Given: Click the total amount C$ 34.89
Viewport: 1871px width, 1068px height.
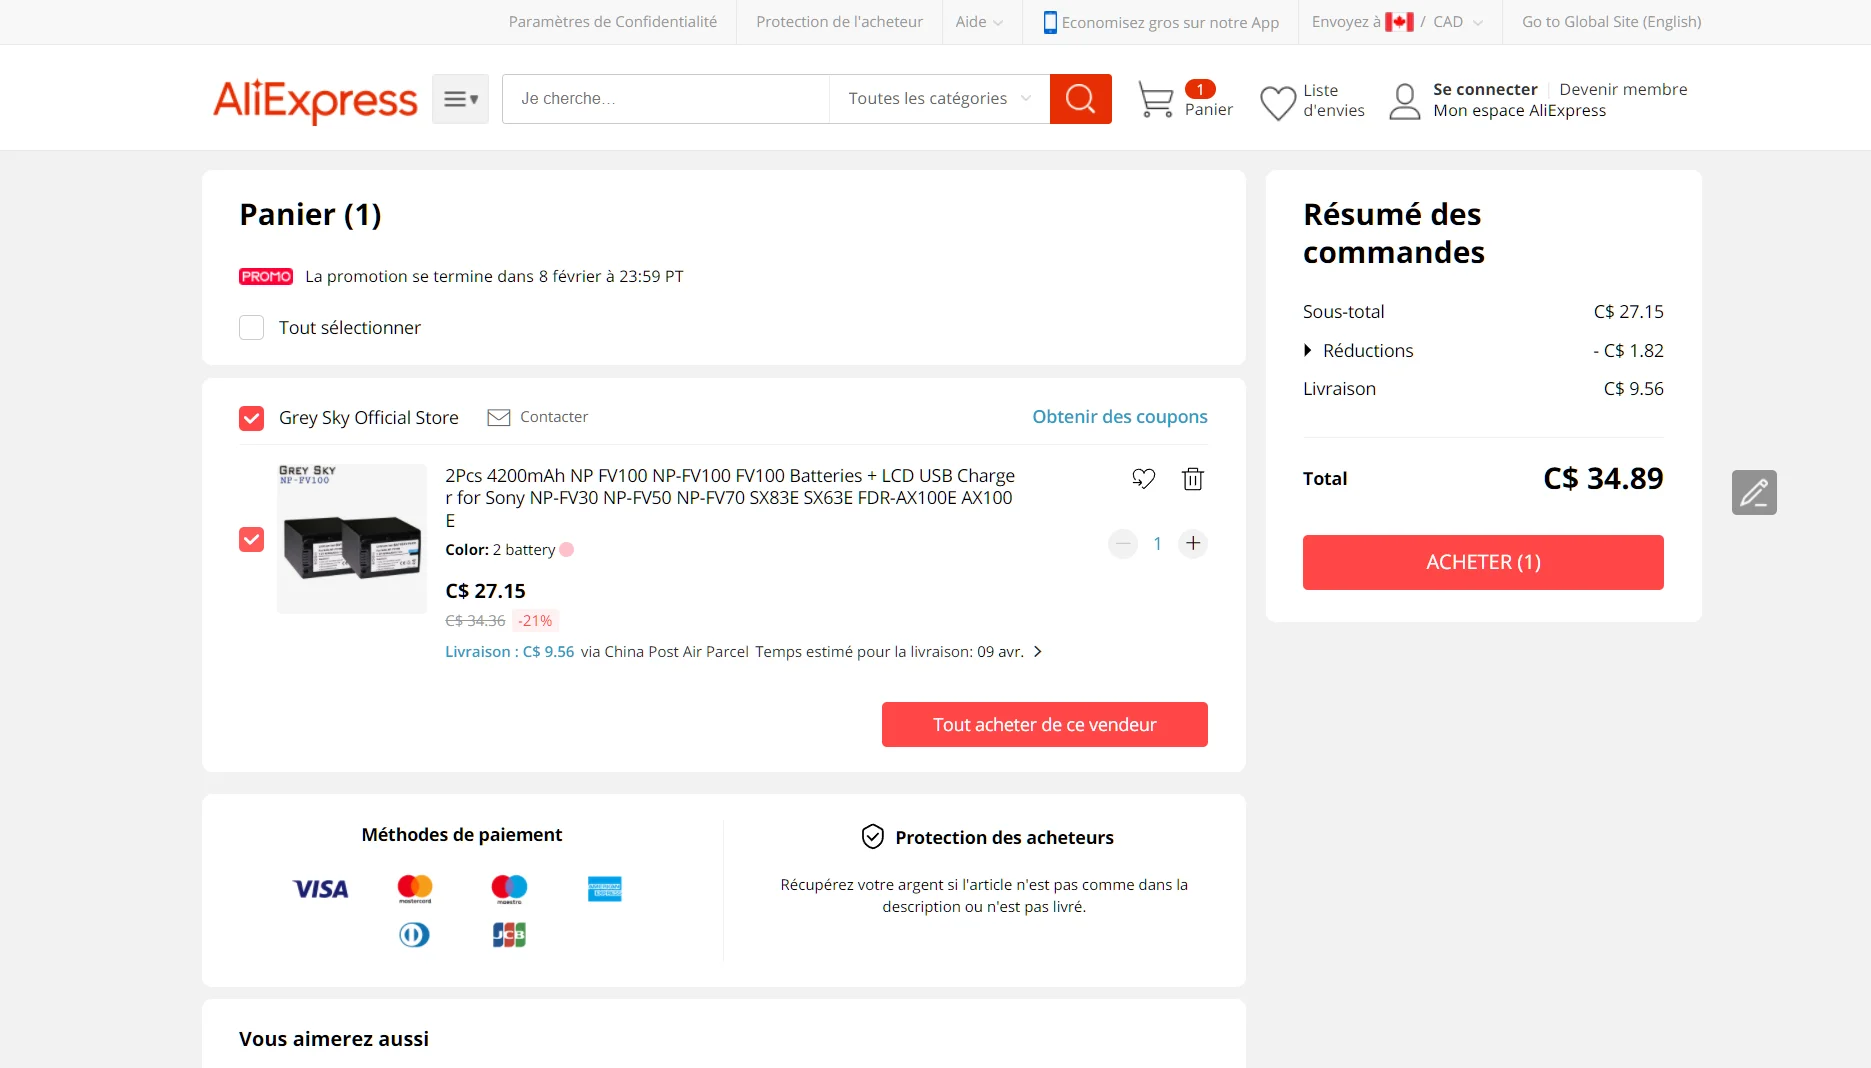Looking at the screenshot, I should (x=1603, y=479).
